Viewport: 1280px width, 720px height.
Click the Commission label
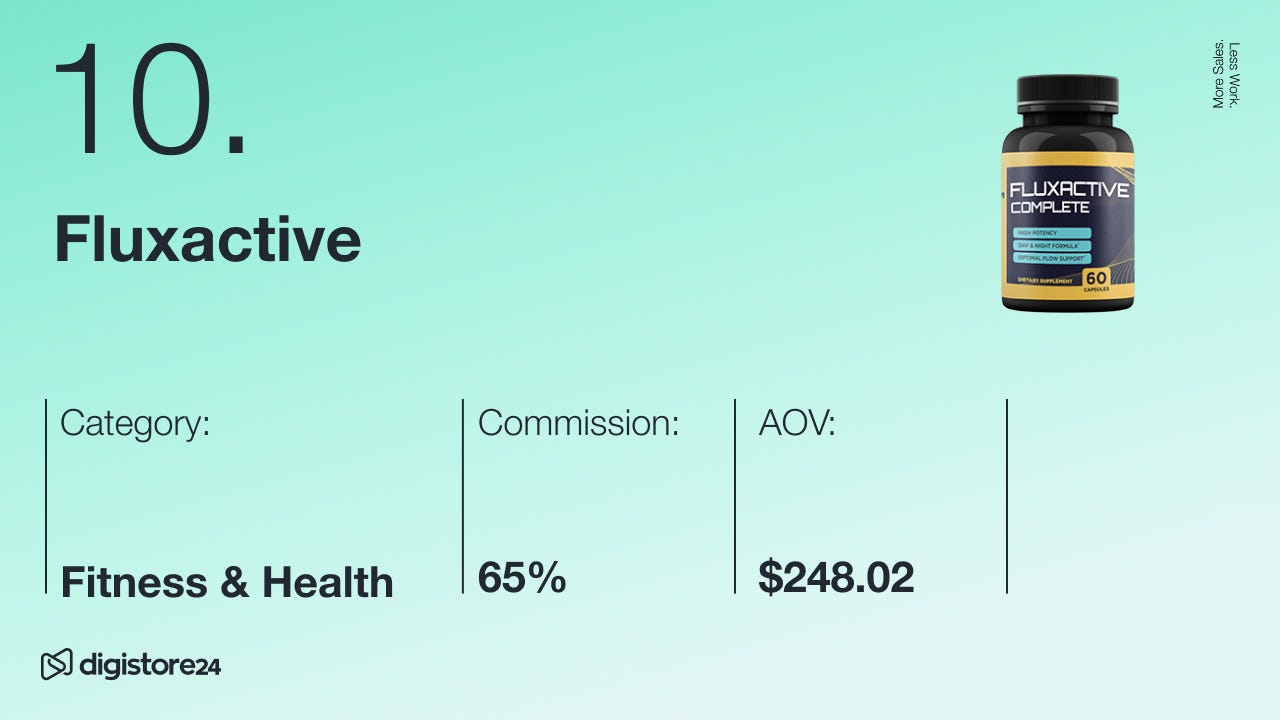578,423
